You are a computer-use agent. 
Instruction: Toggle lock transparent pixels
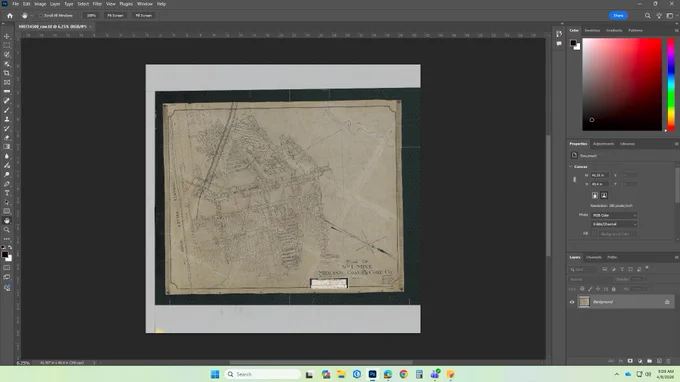click(x=582, y=289)
